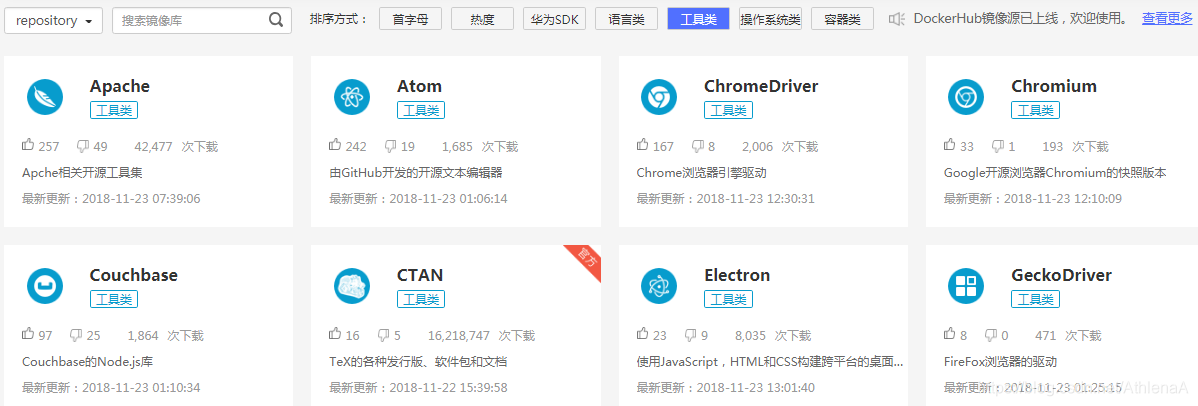The width and height of the screenshot is (1198, 406).
Task: Click the 工具类 tag under Atom
Action: 421,110
